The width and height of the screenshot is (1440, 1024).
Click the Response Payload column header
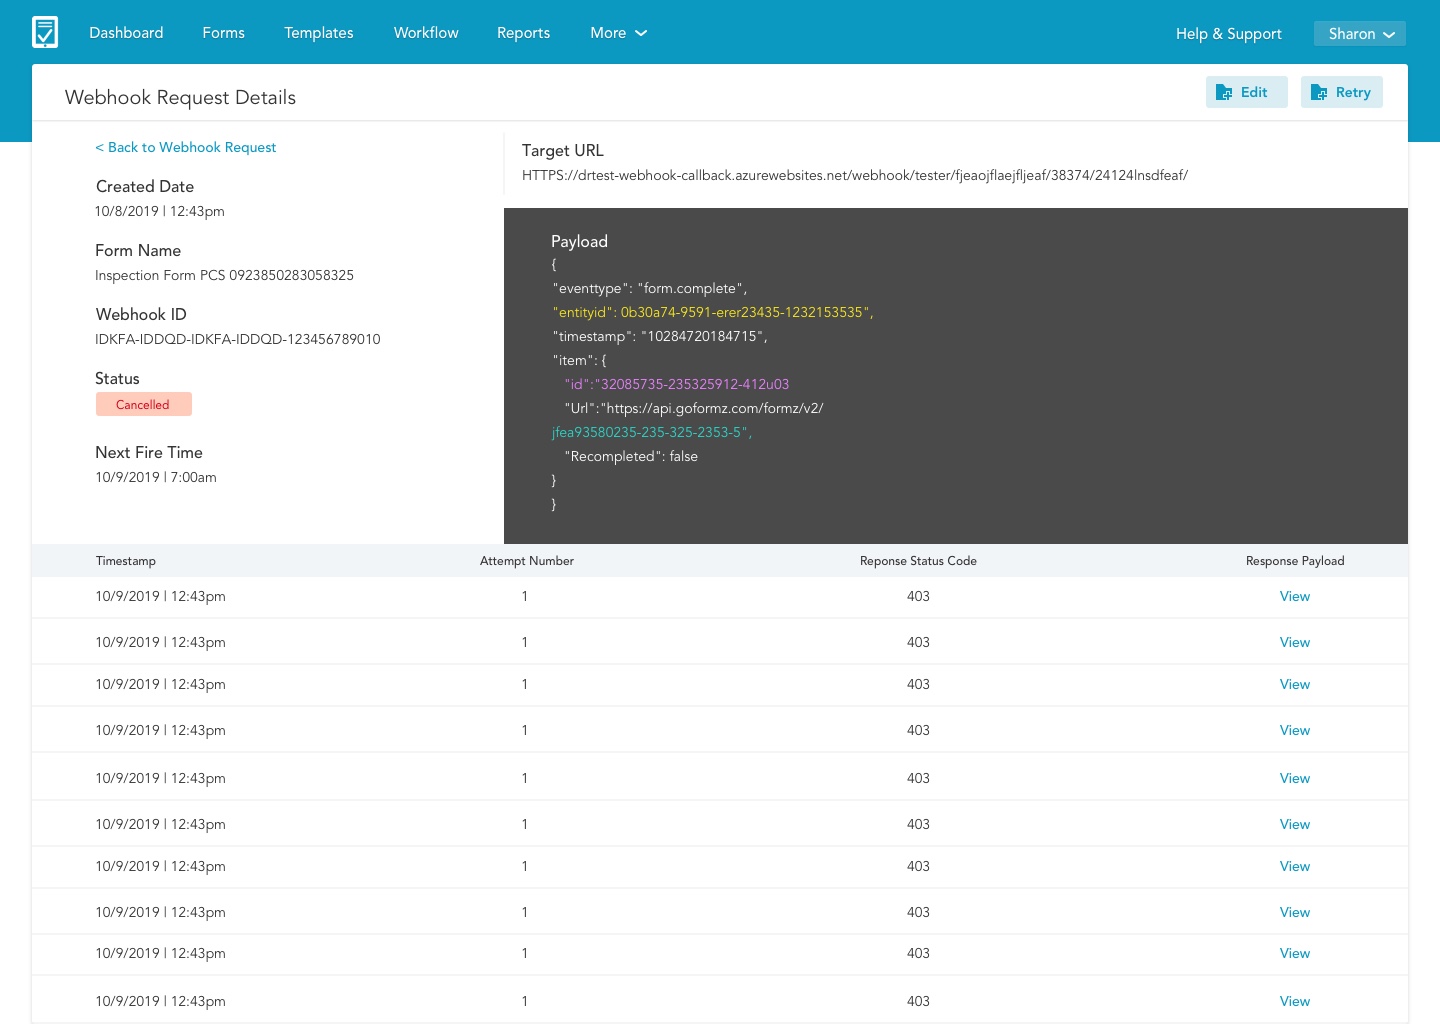tap(1294, 561)
